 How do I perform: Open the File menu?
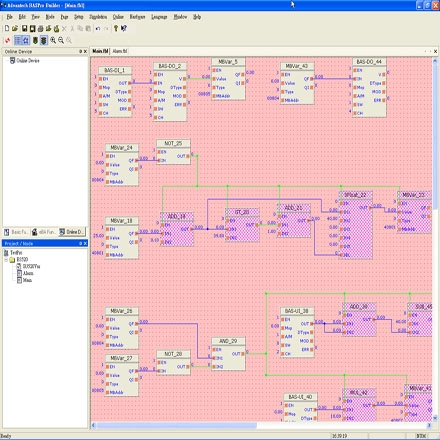[9, 17]
